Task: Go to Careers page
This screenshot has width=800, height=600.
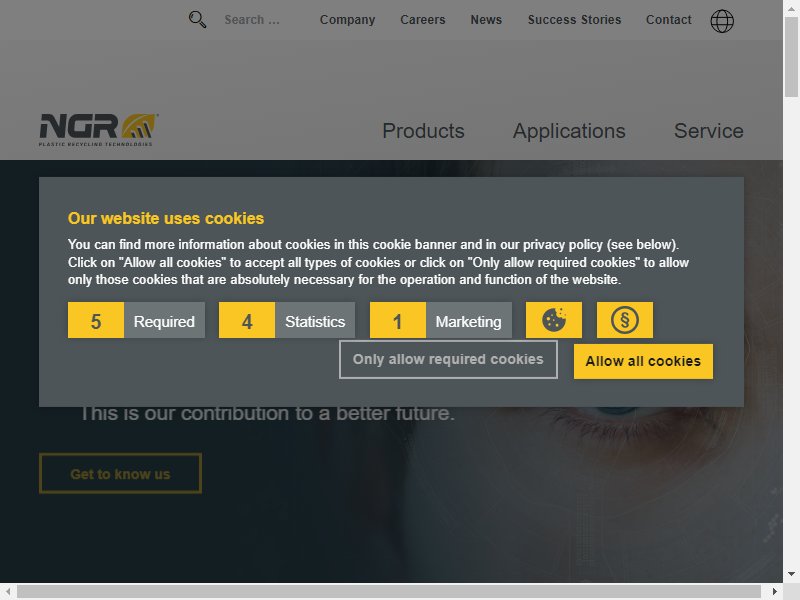Action: coord(422,20)
